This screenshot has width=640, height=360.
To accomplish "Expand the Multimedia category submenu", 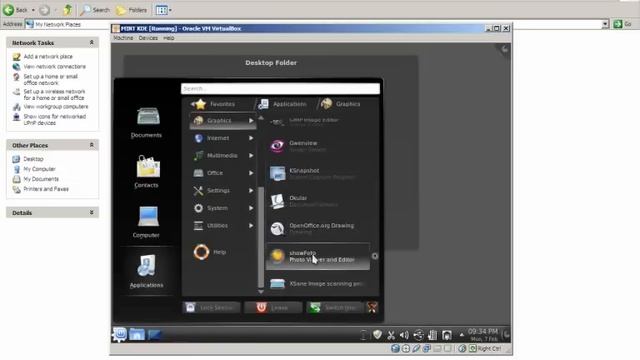I will (x=223, y=156).
